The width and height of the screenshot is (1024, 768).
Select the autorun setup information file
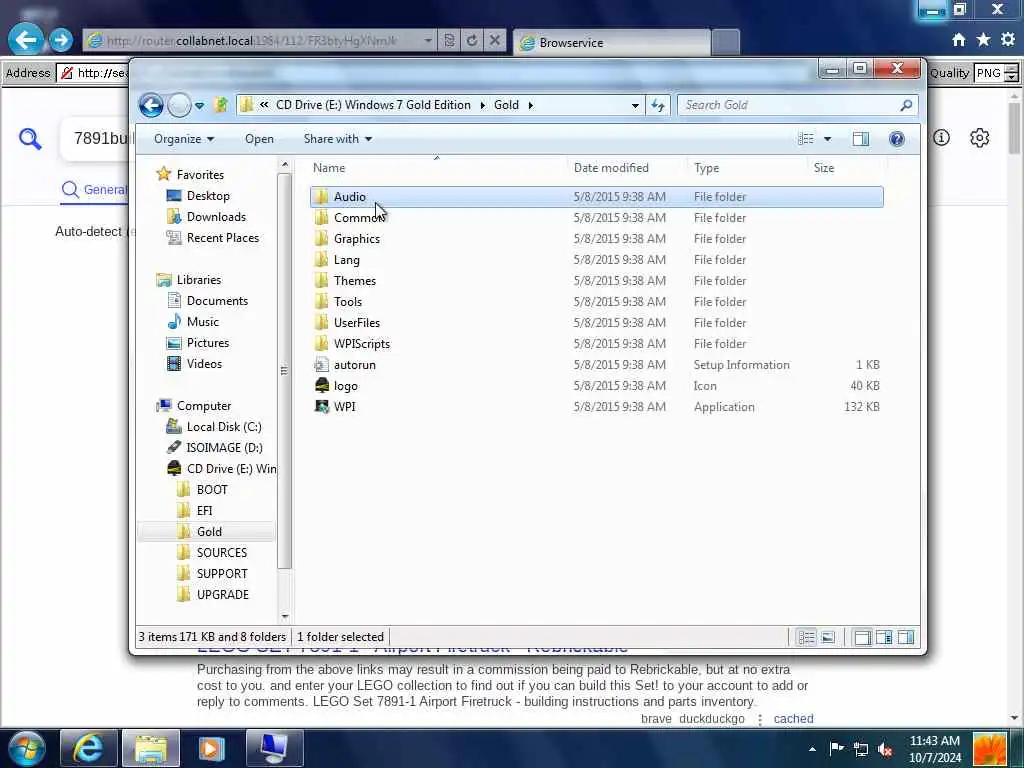(x=596, y=365)
